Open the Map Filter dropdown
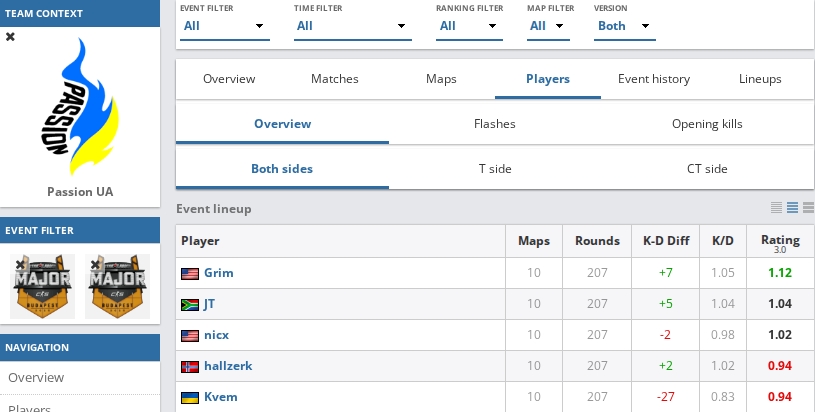Screen dimensions: 815x412 click(x=548, y=26)
